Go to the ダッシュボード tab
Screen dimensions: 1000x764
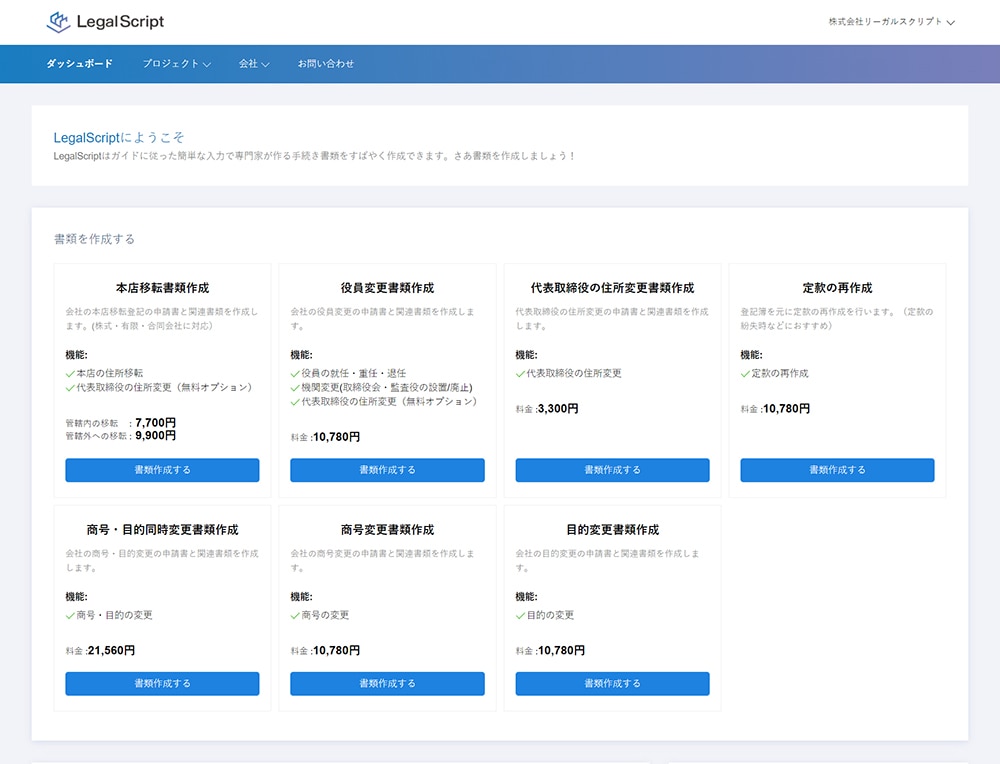79,64
